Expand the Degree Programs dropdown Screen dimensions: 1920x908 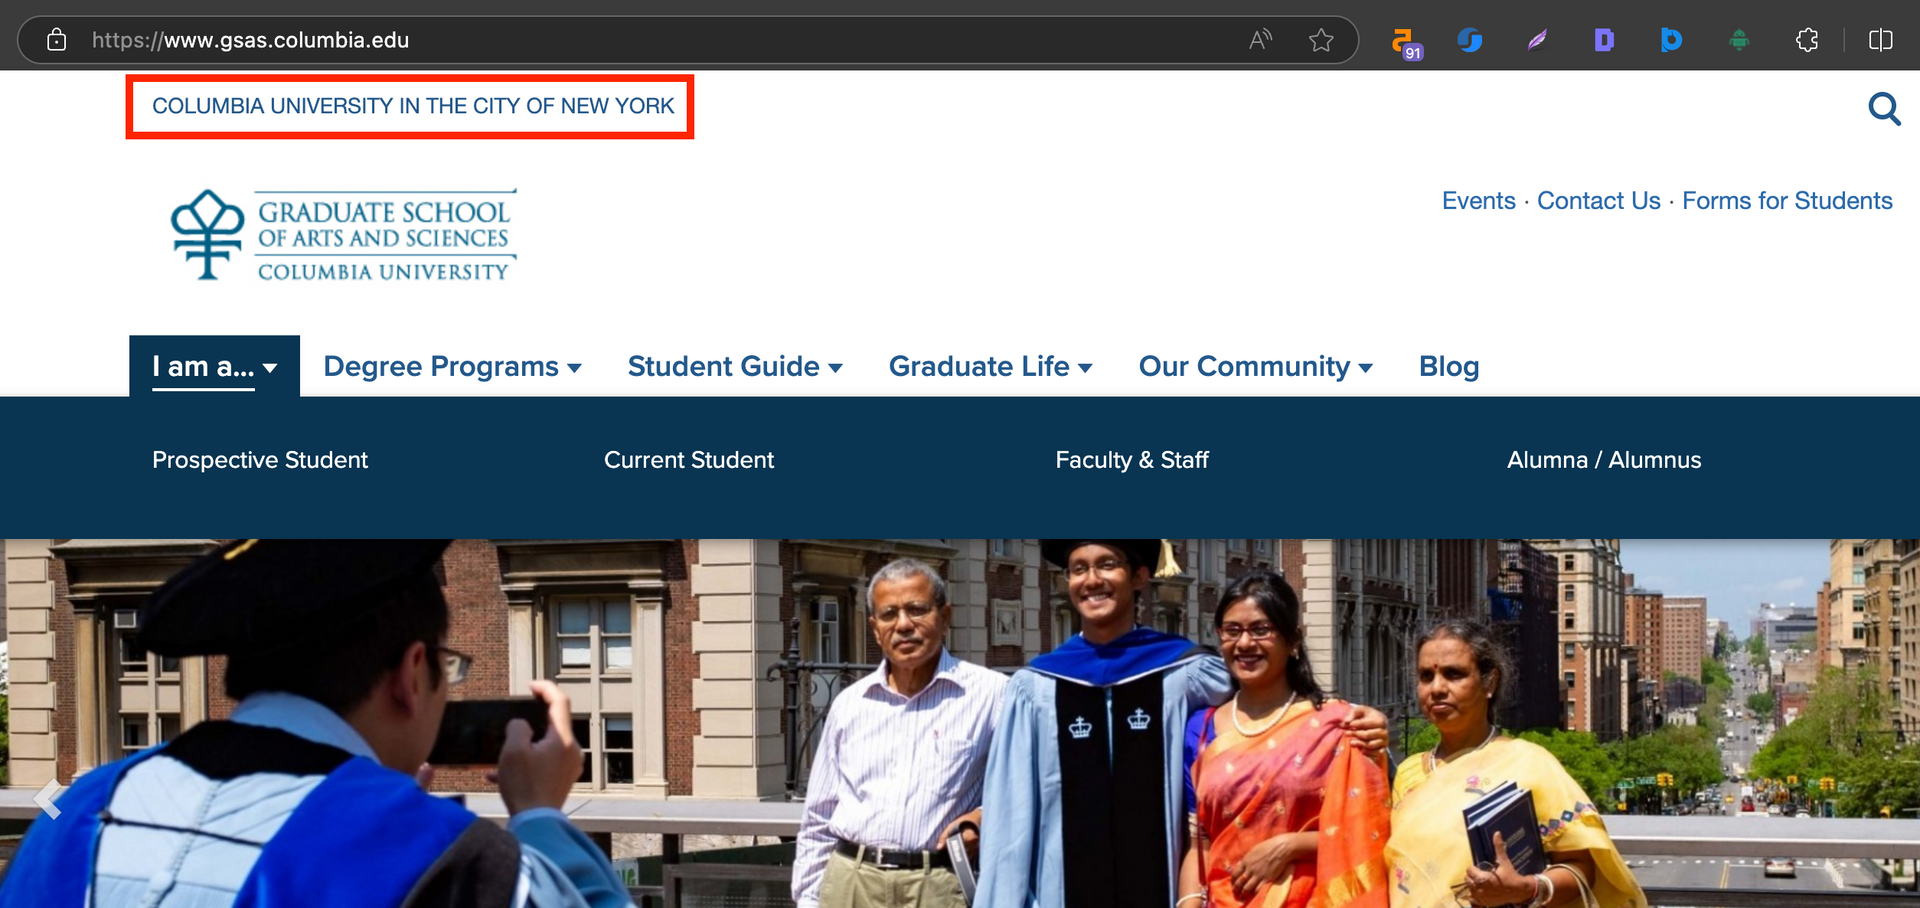coord(452,367)
